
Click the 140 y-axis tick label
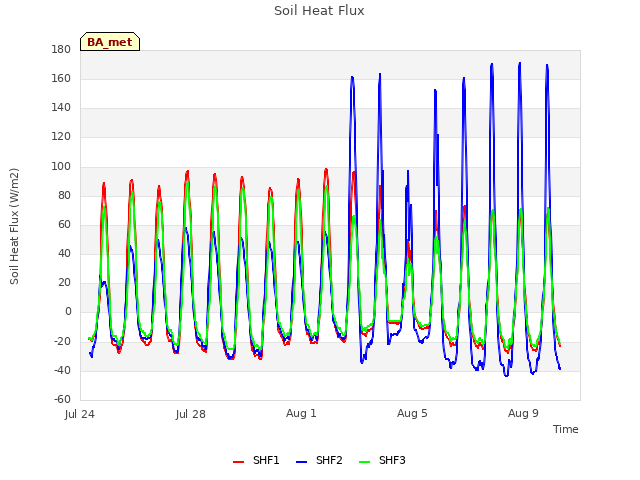point(61,107)
